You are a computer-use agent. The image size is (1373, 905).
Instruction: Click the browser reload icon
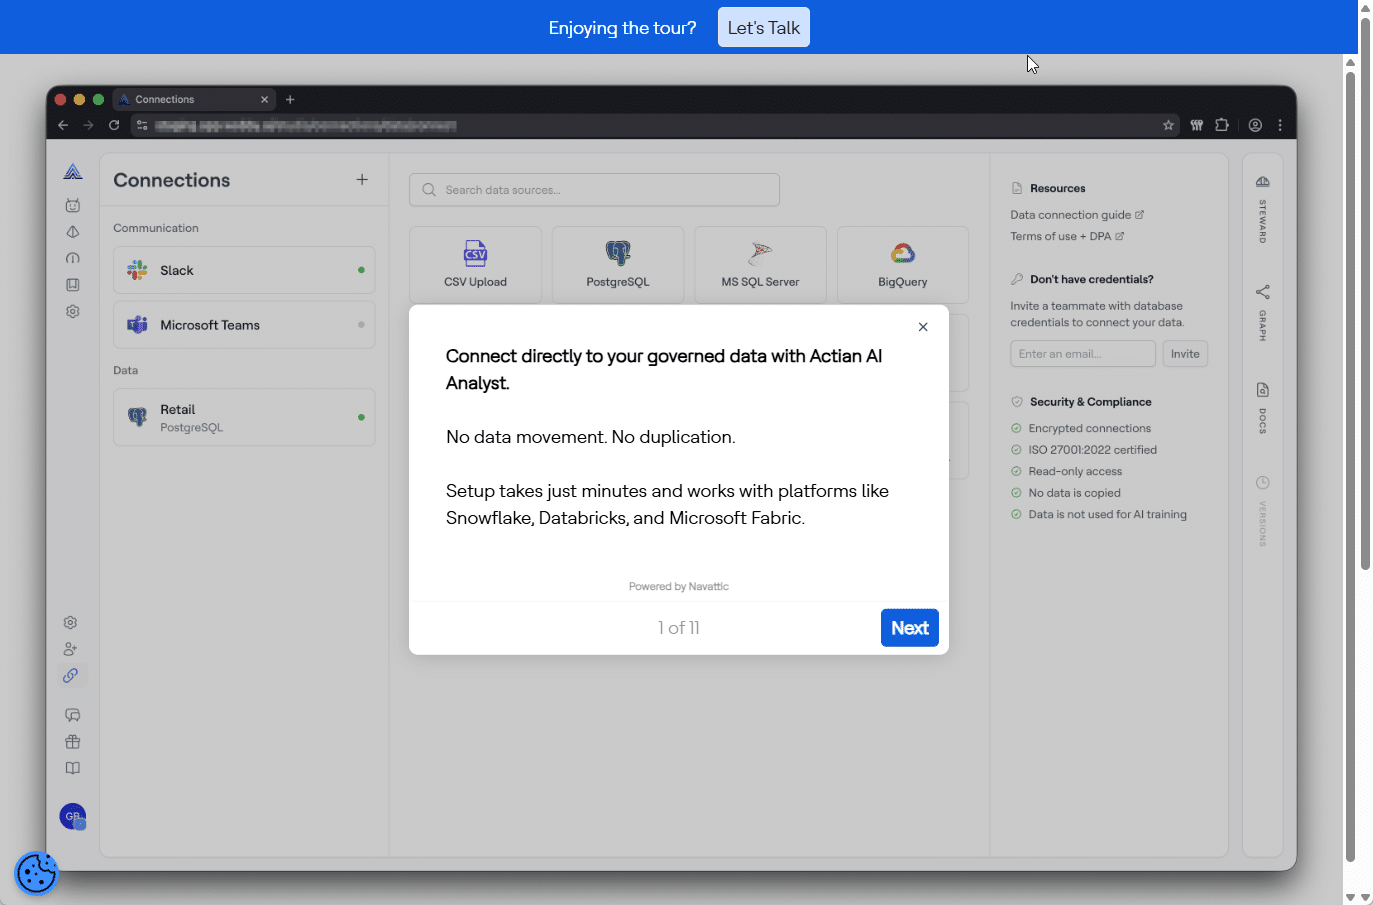(x=114, y=125)
